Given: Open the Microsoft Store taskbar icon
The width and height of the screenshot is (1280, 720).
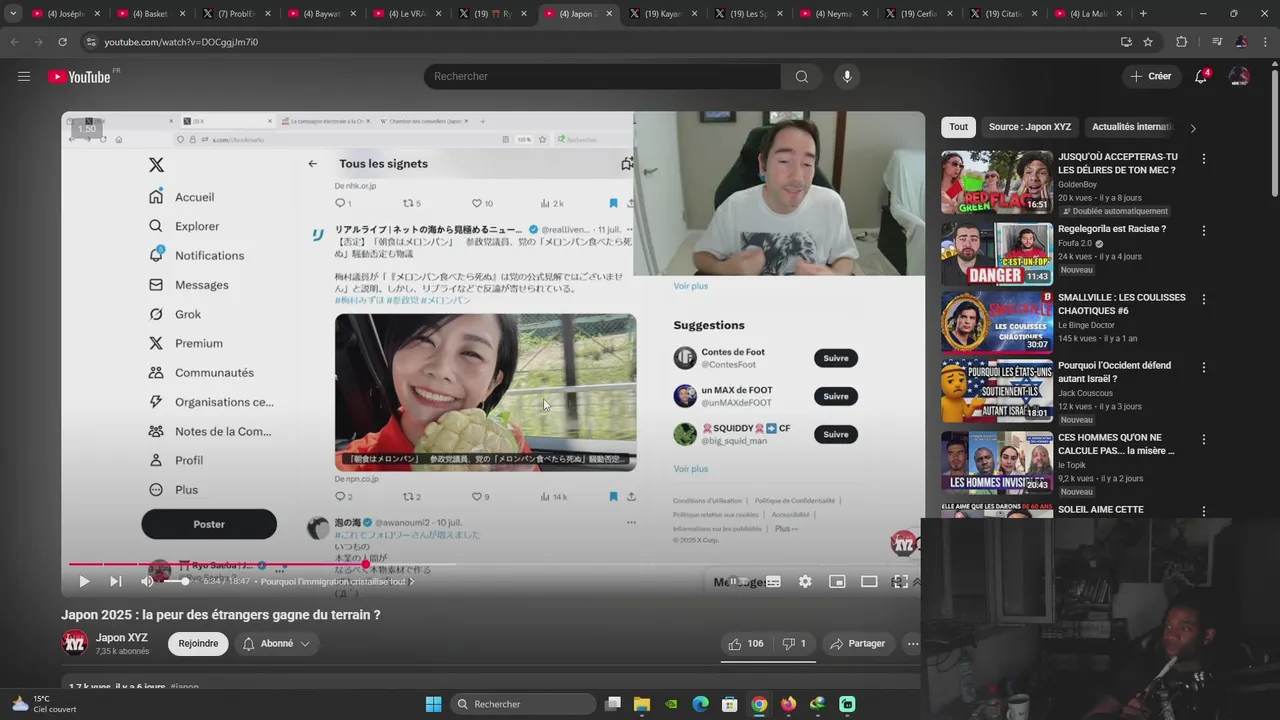Looking at the screenshot, I should point(730,704).
